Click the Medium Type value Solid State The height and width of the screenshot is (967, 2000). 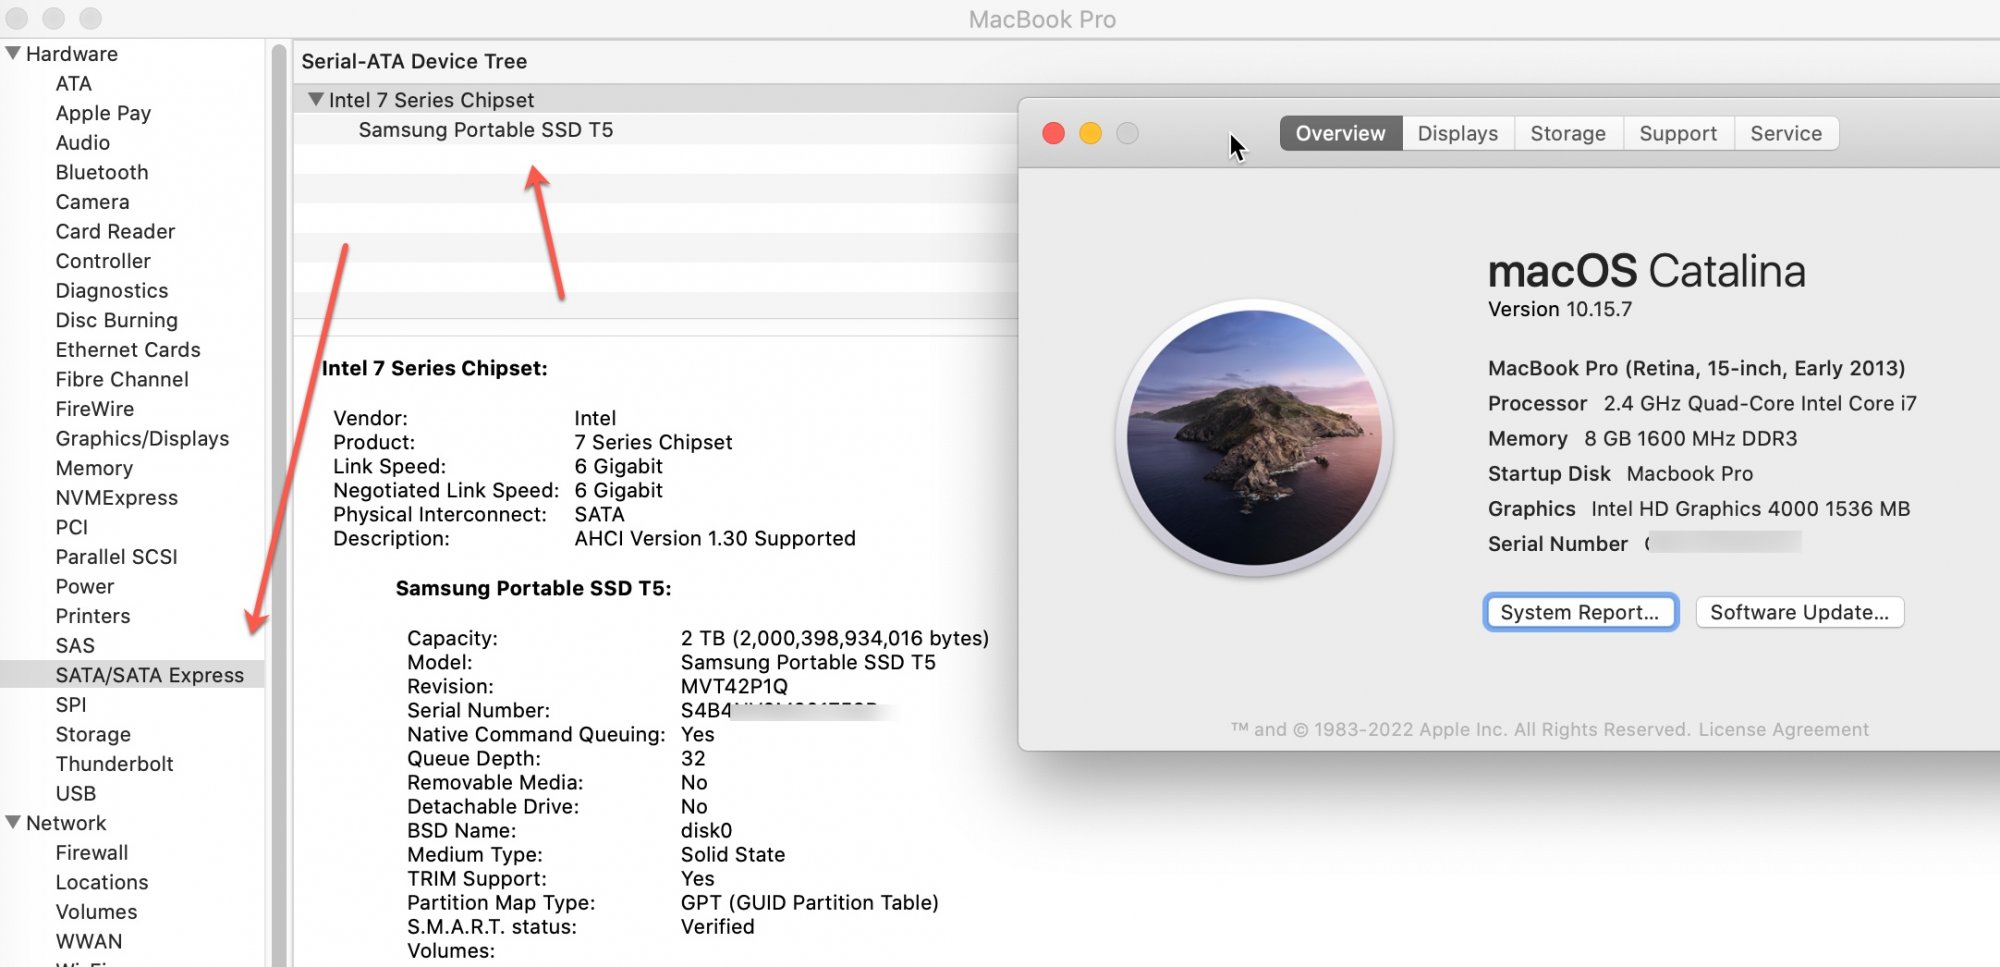pos(733,854)
